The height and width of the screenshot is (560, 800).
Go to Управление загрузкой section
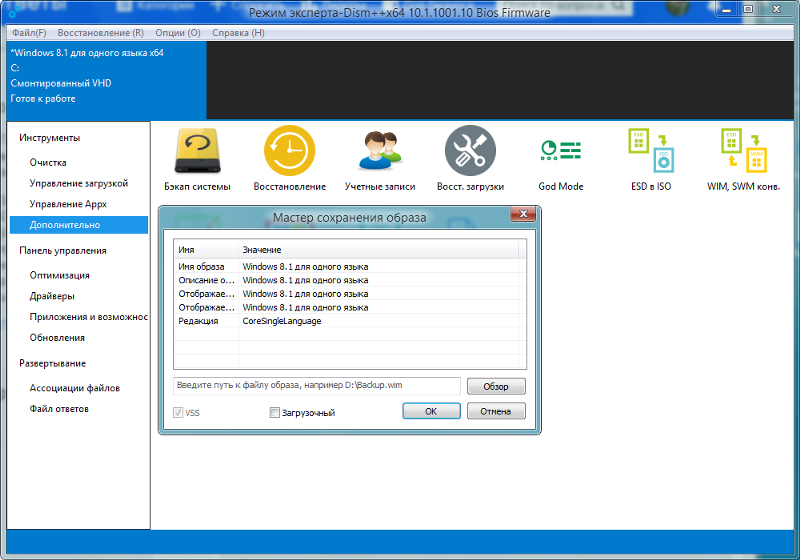pyautogui.click(x=79, y=184)
